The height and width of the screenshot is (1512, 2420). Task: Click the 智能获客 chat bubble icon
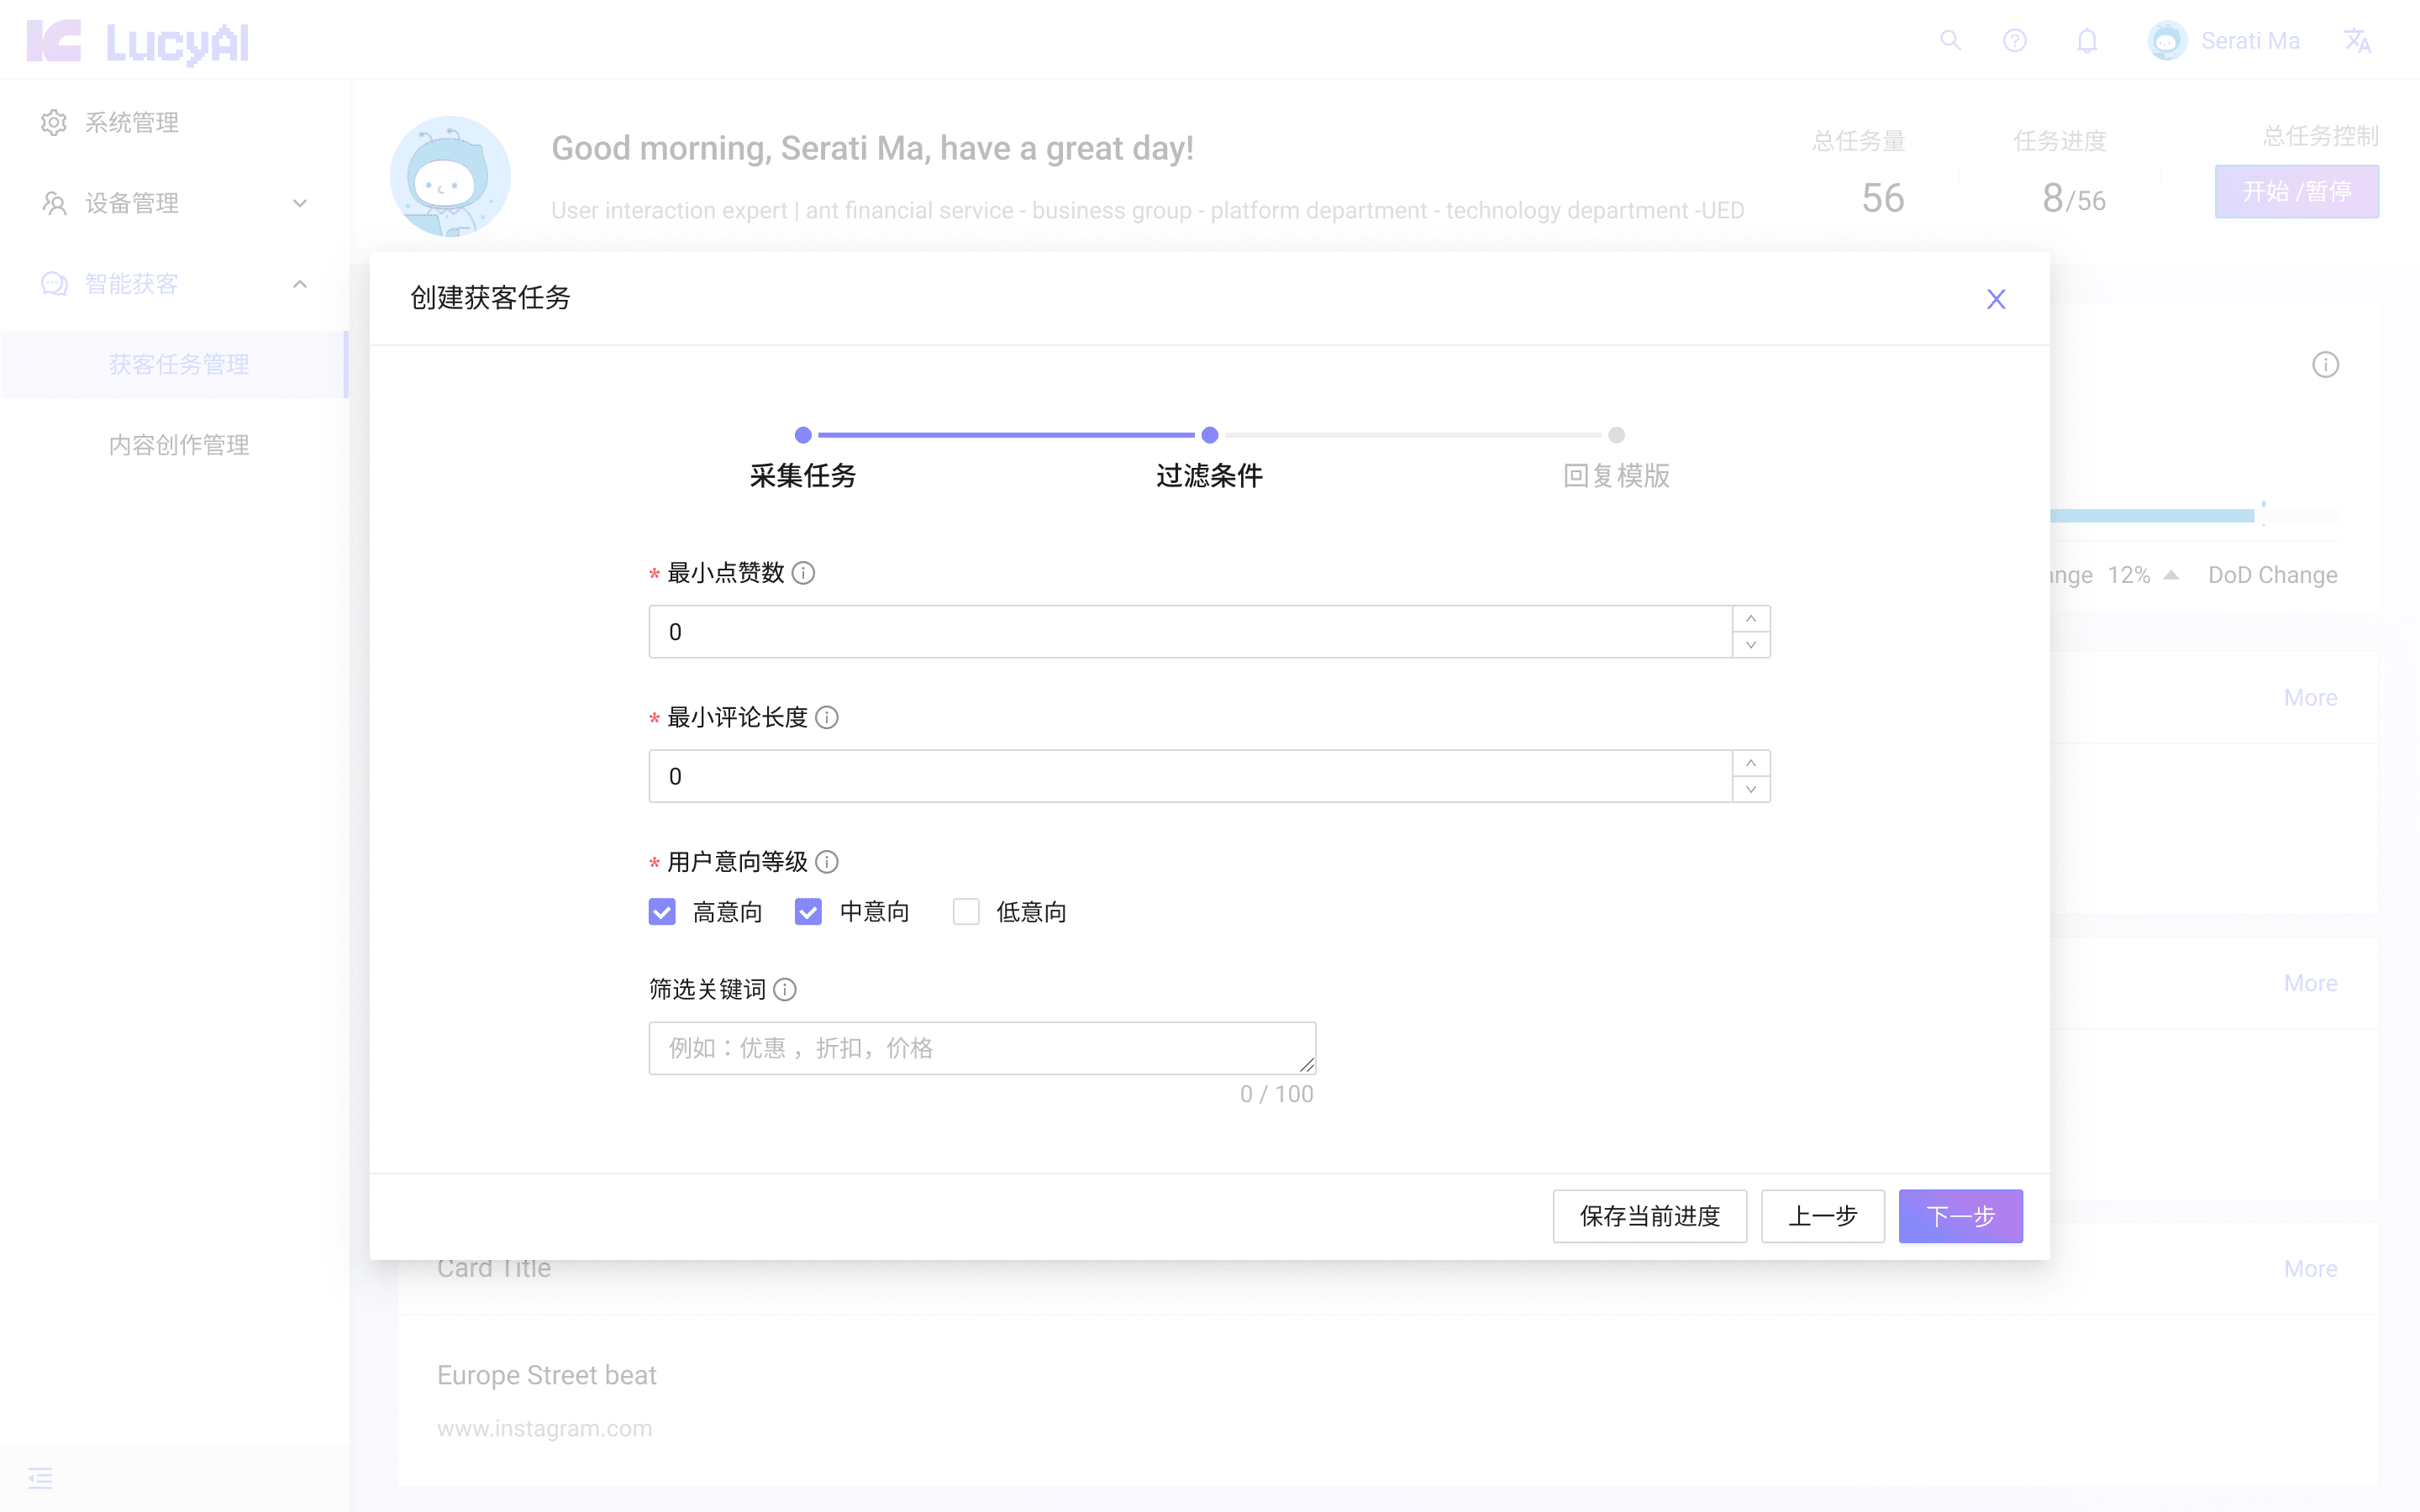tap(53, 284)
